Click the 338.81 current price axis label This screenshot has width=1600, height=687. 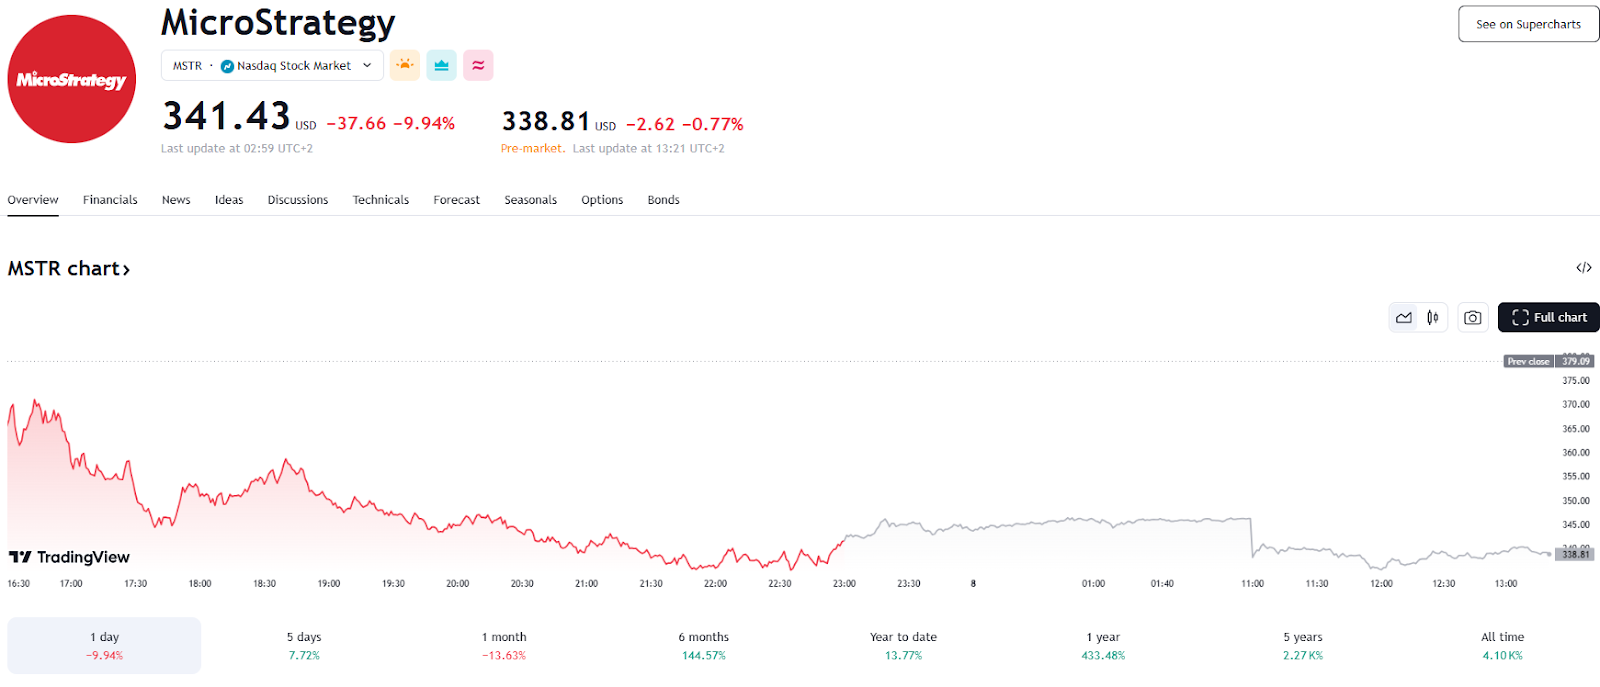pyautogui.click(x=1575, y=554)
